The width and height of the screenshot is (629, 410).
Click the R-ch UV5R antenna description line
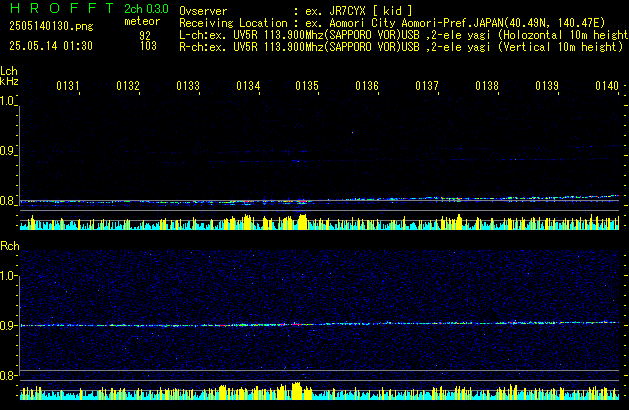coord(401,47)
